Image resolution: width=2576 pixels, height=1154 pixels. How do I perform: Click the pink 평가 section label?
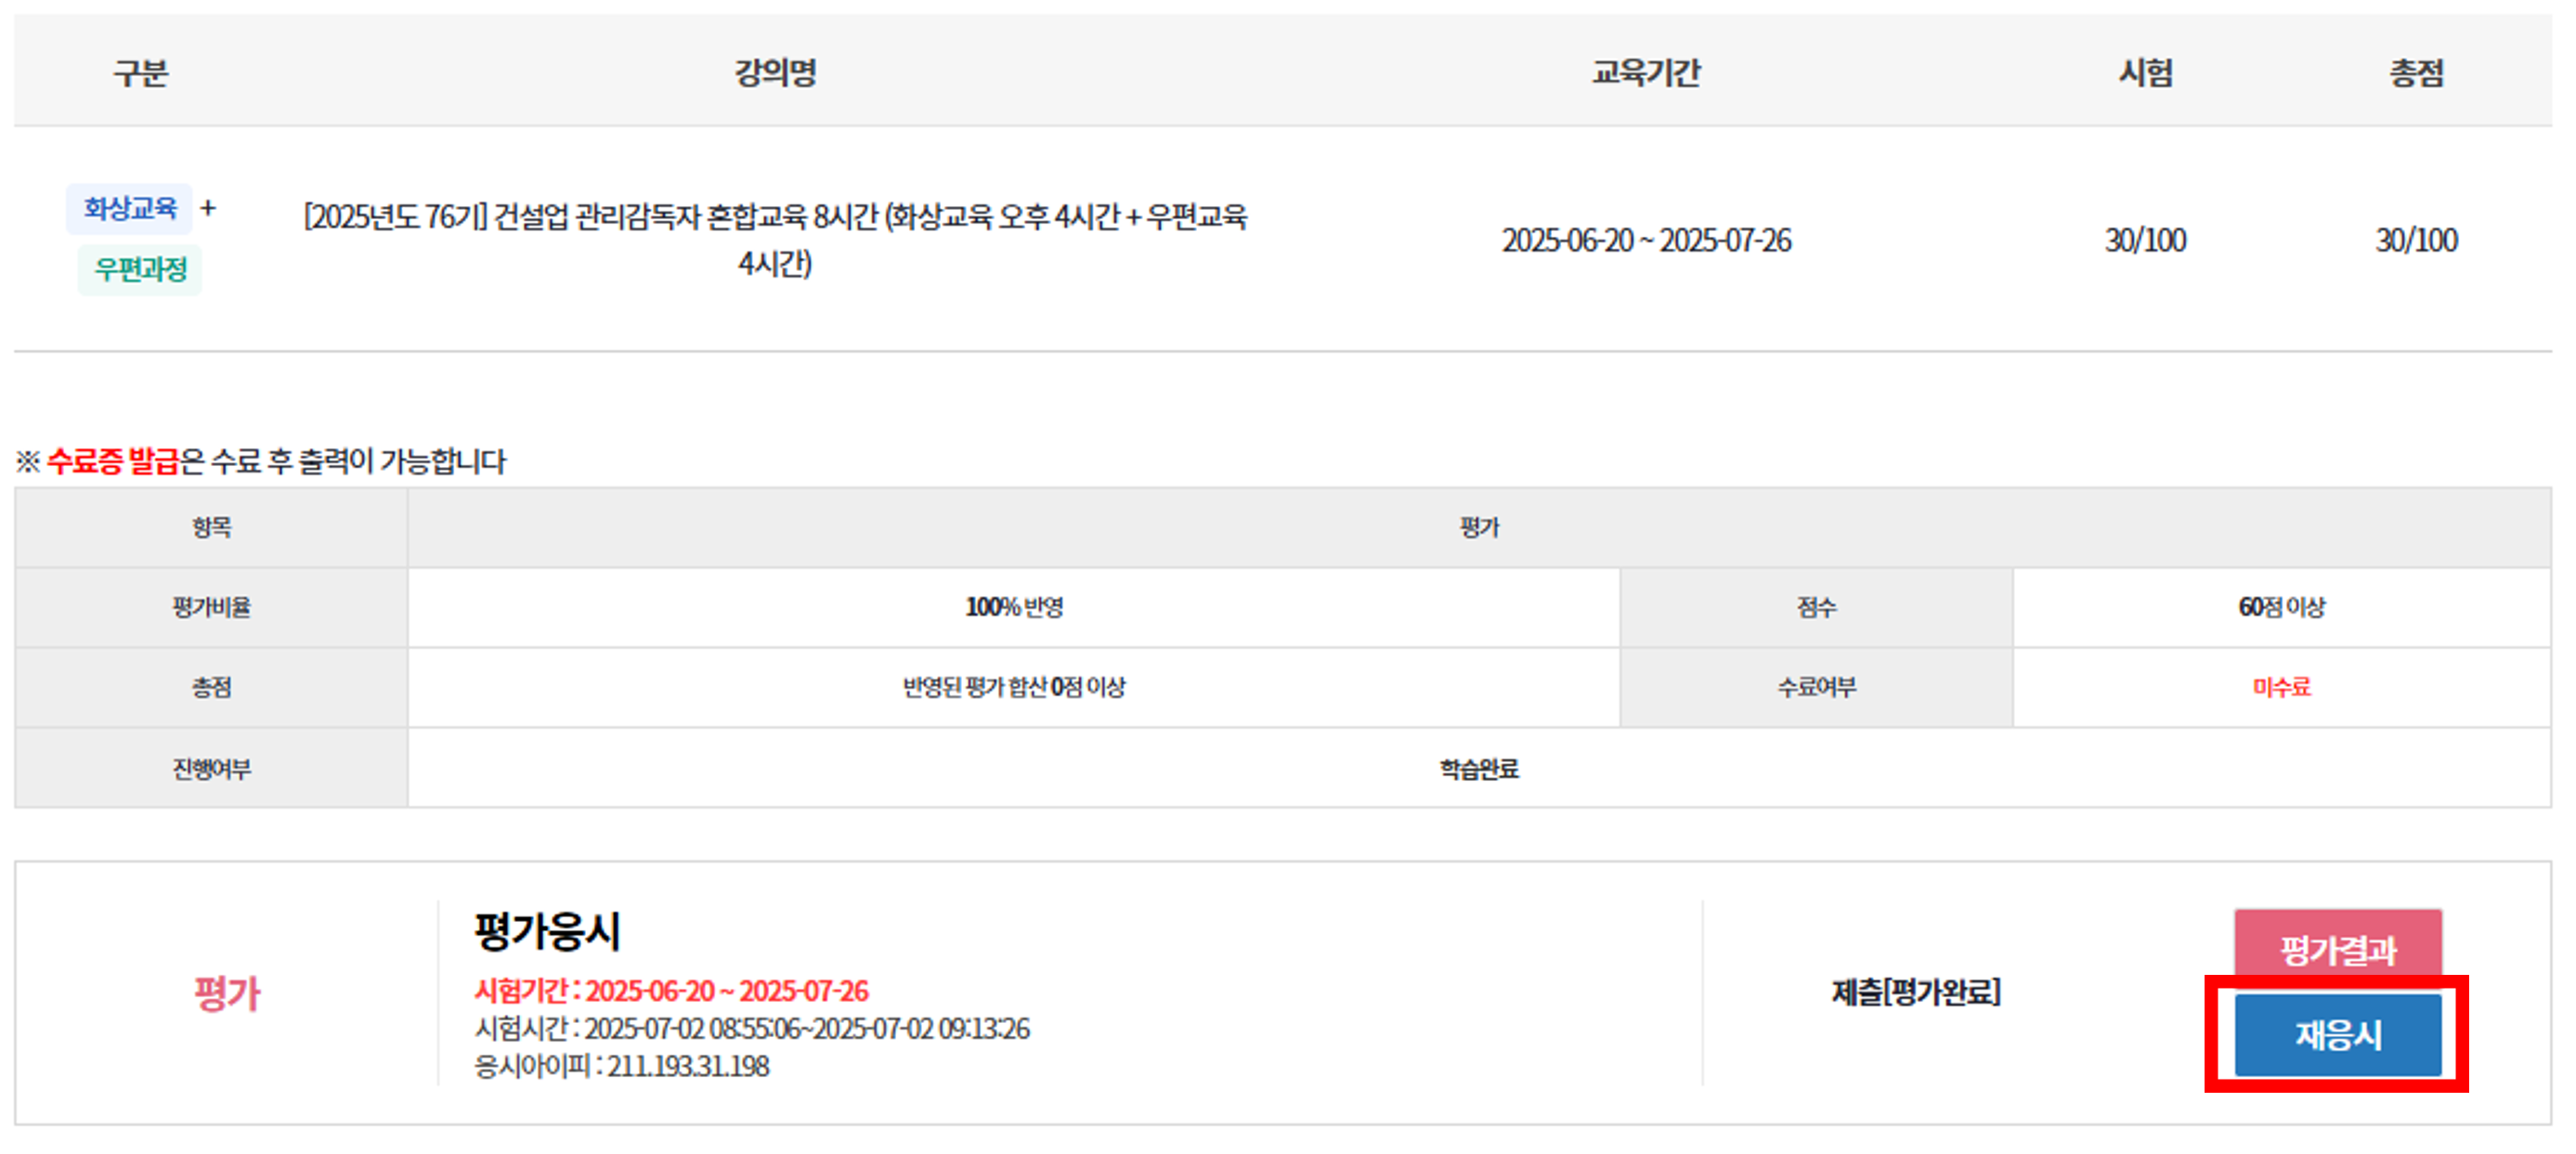tap(227, 993)
